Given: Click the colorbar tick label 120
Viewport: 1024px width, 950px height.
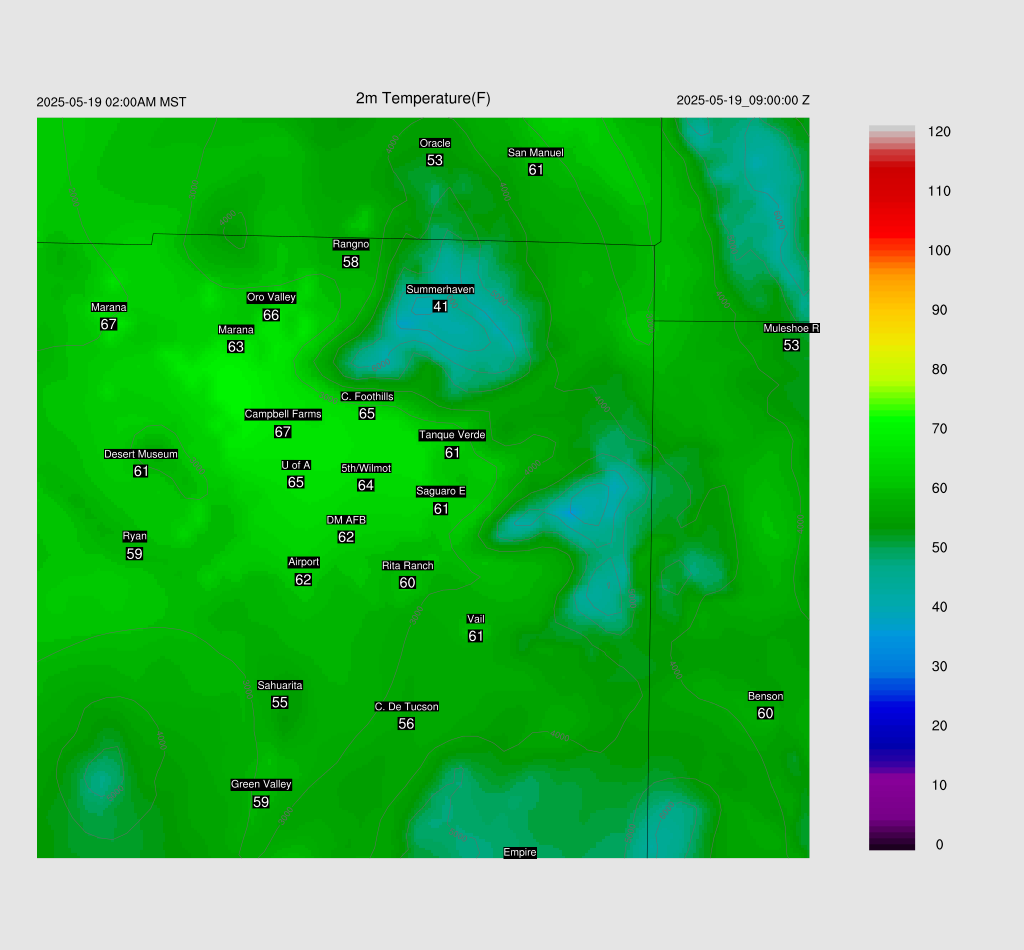Looking at the screenshot, I should point(939,132).
